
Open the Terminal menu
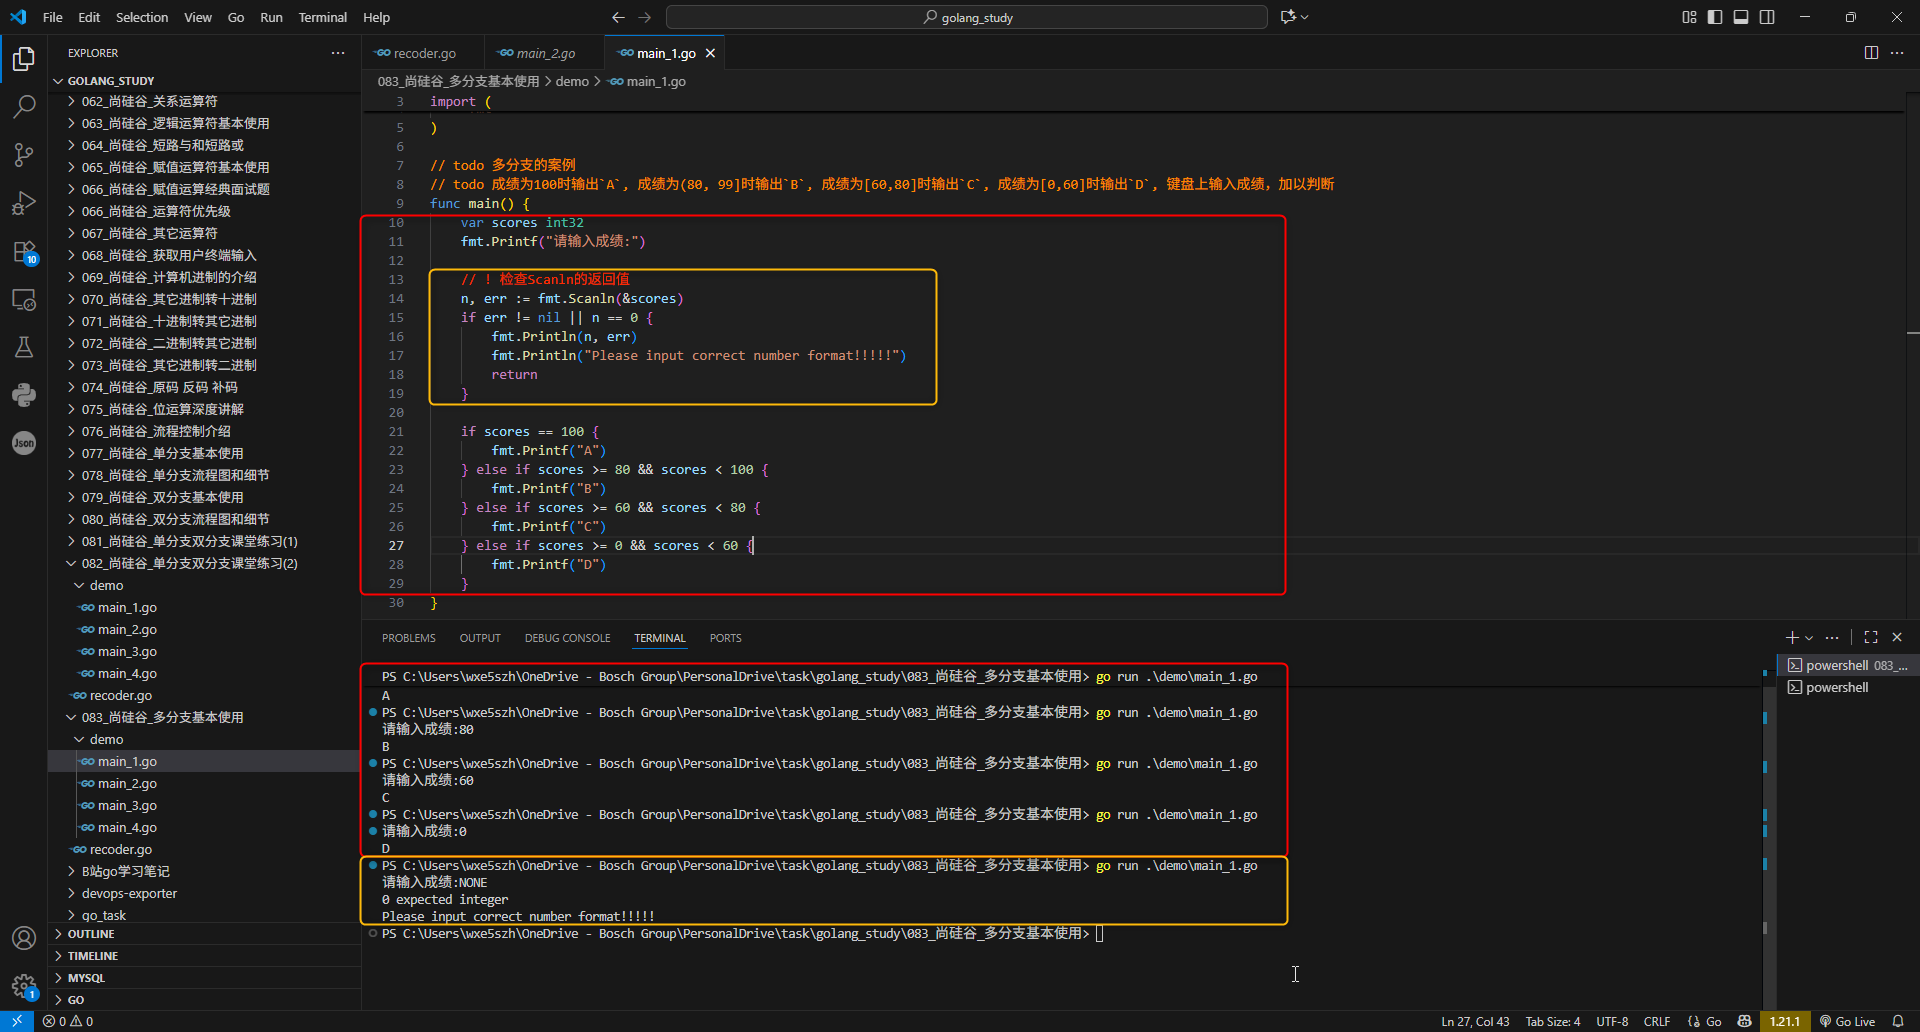click(x=322, y=17)
